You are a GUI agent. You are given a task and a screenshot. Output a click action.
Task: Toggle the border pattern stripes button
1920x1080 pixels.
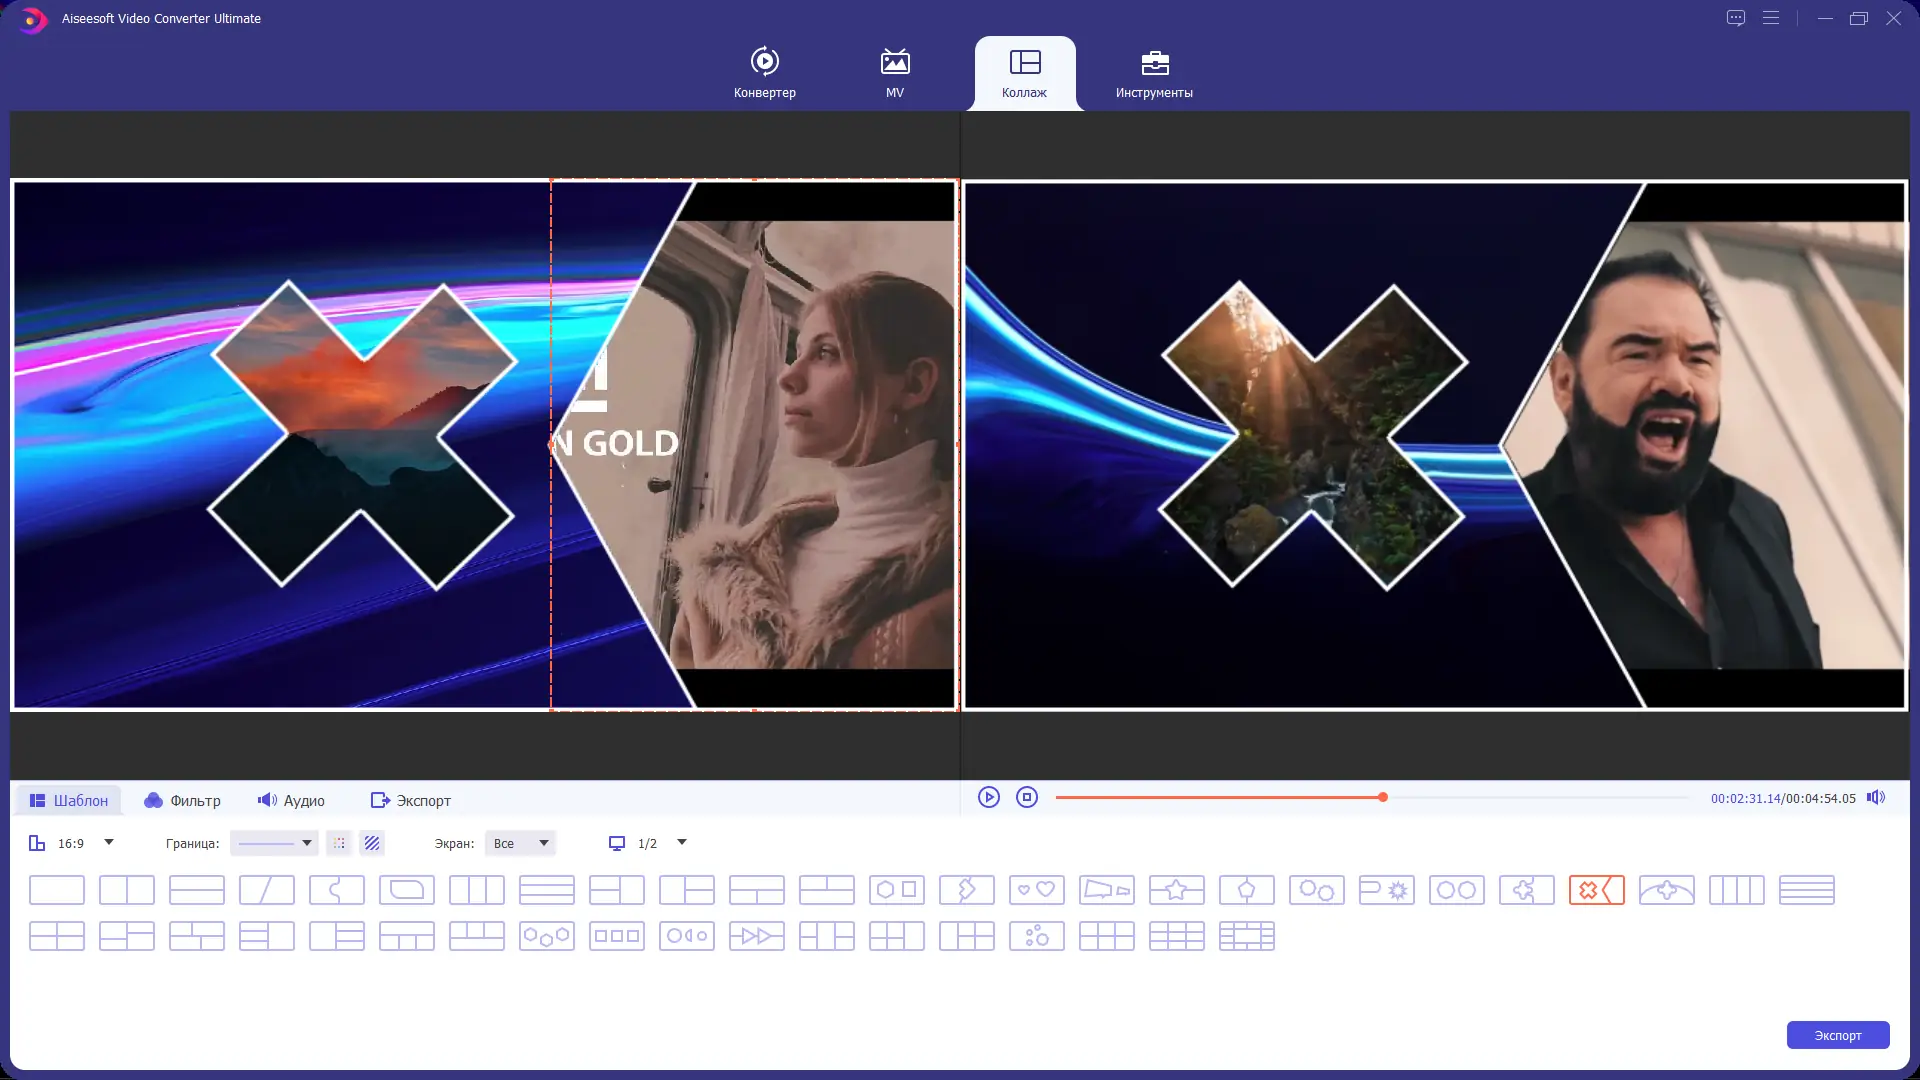372,843
